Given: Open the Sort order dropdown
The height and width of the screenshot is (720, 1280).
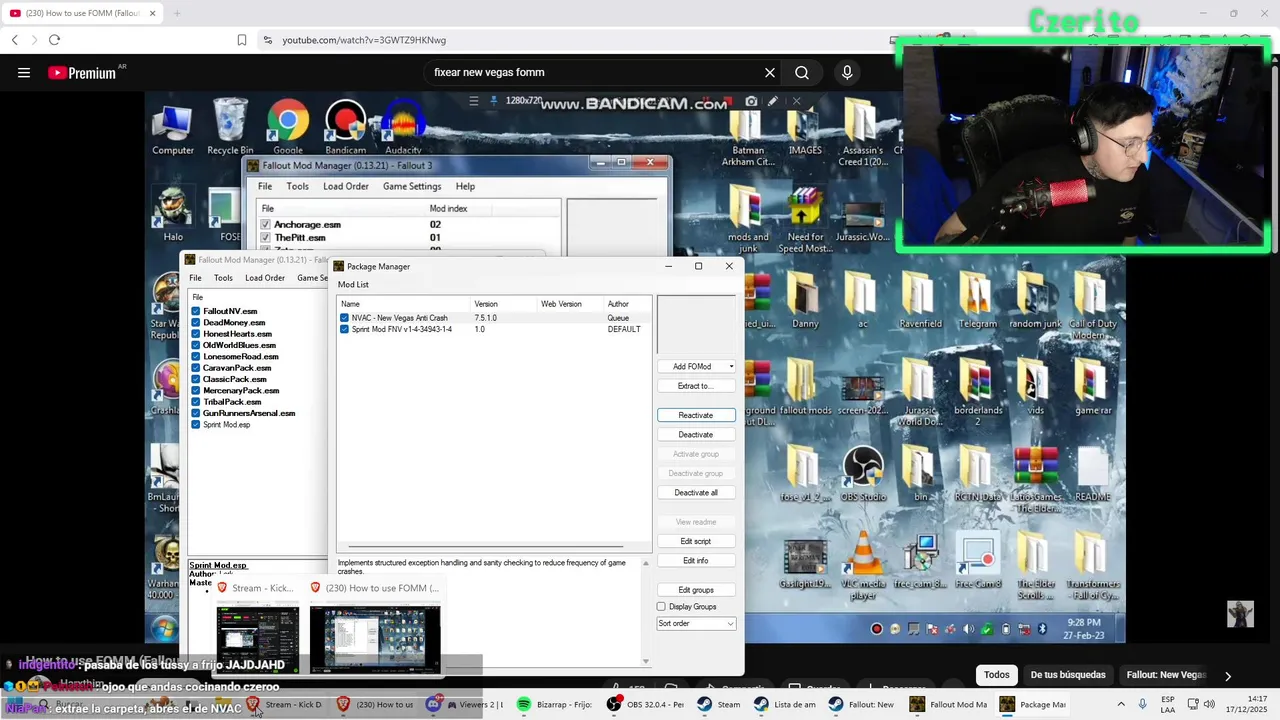Looking at the screenshot, I should coord(696,623).
